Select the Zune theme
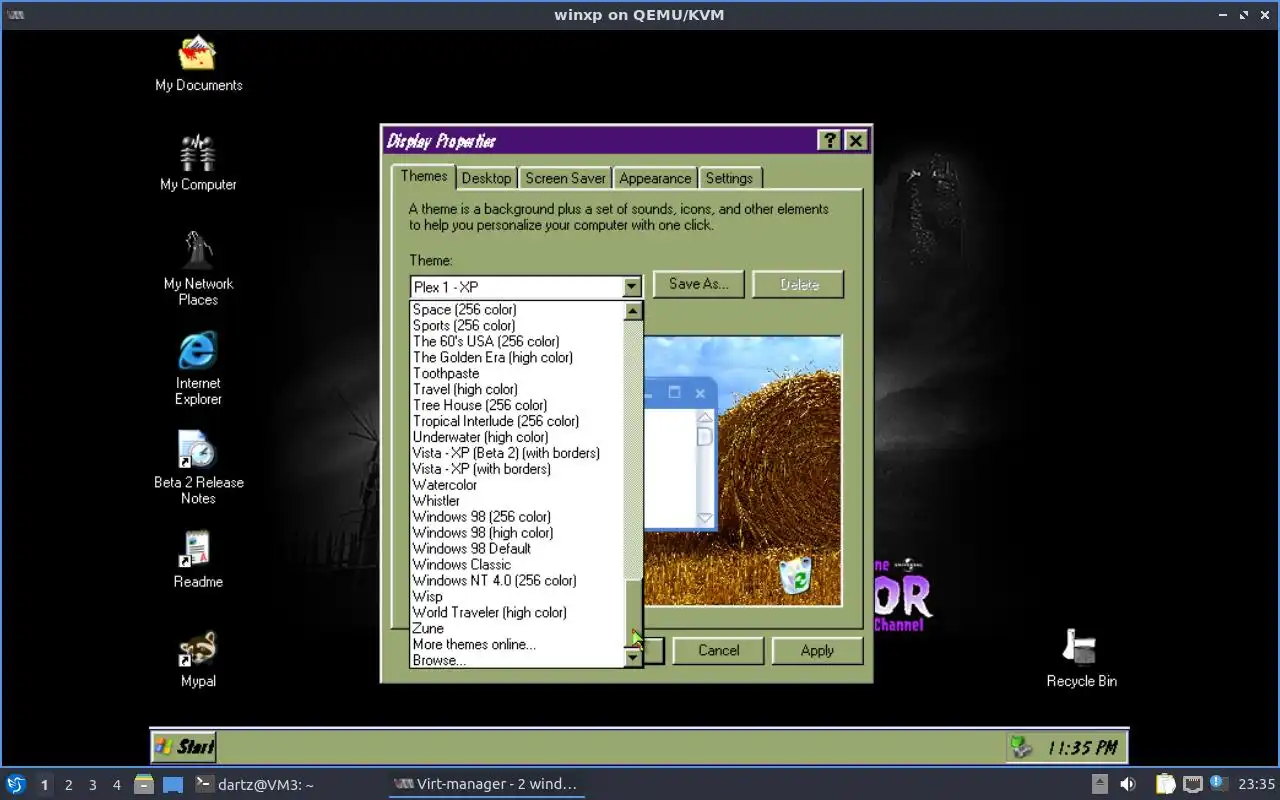This screenshot has width=1280, height=800. click(517, 630)
